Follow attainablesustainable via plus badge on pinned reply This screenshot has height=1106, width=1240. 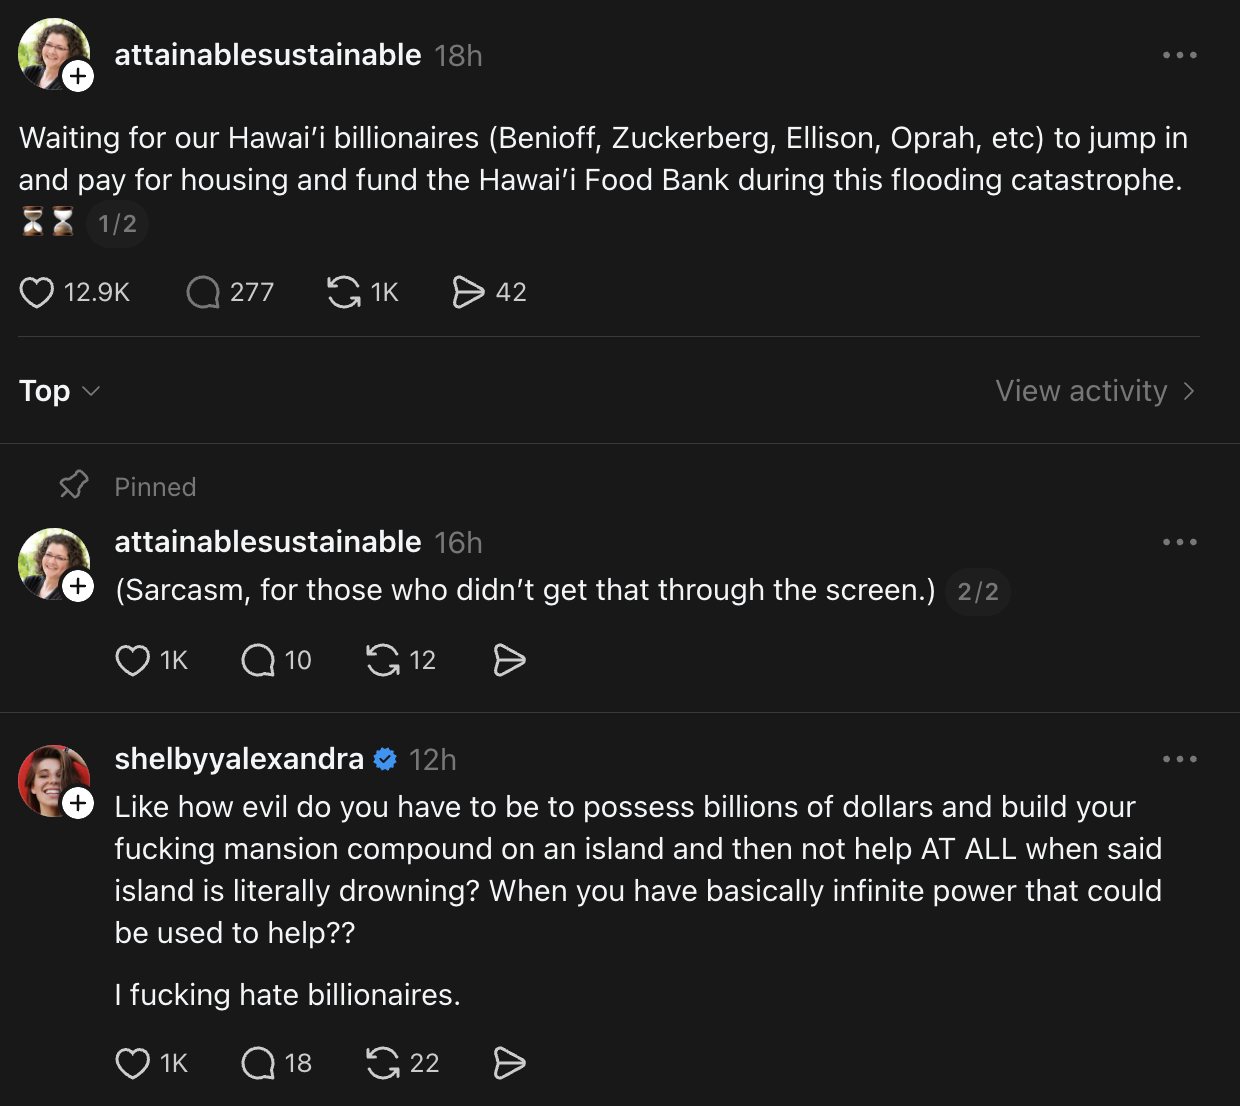point(78,586)
